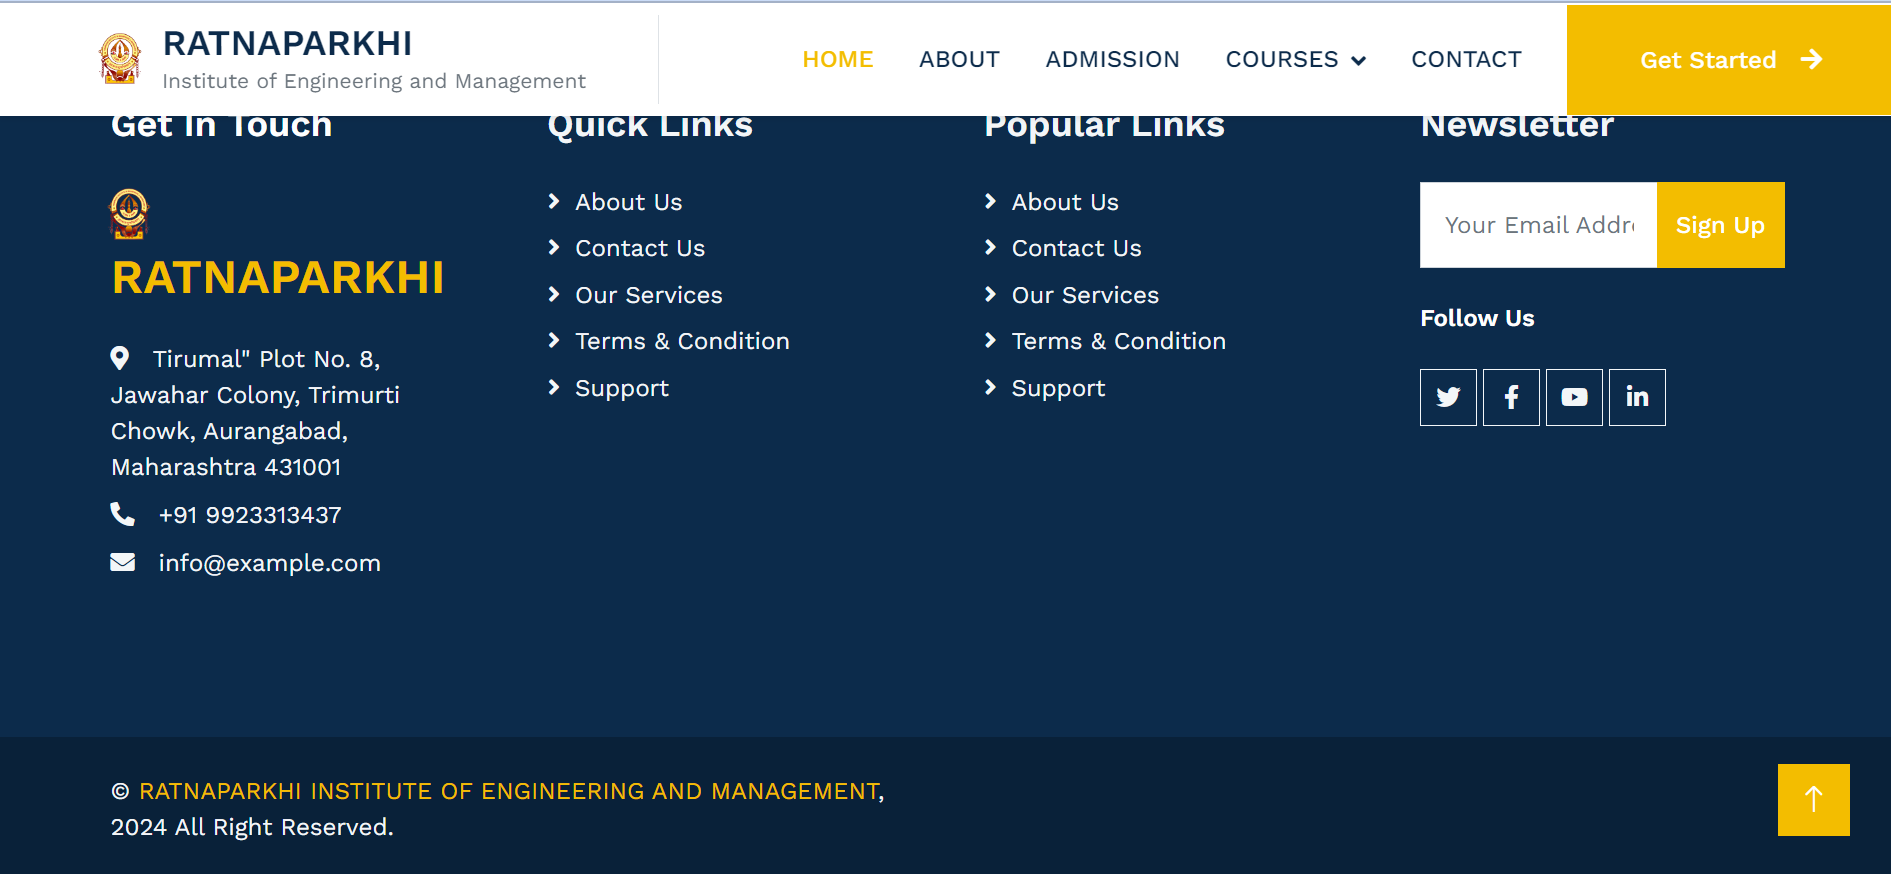
Task: Expand the Courses dropdown menu
Action: pos(1295,60)
